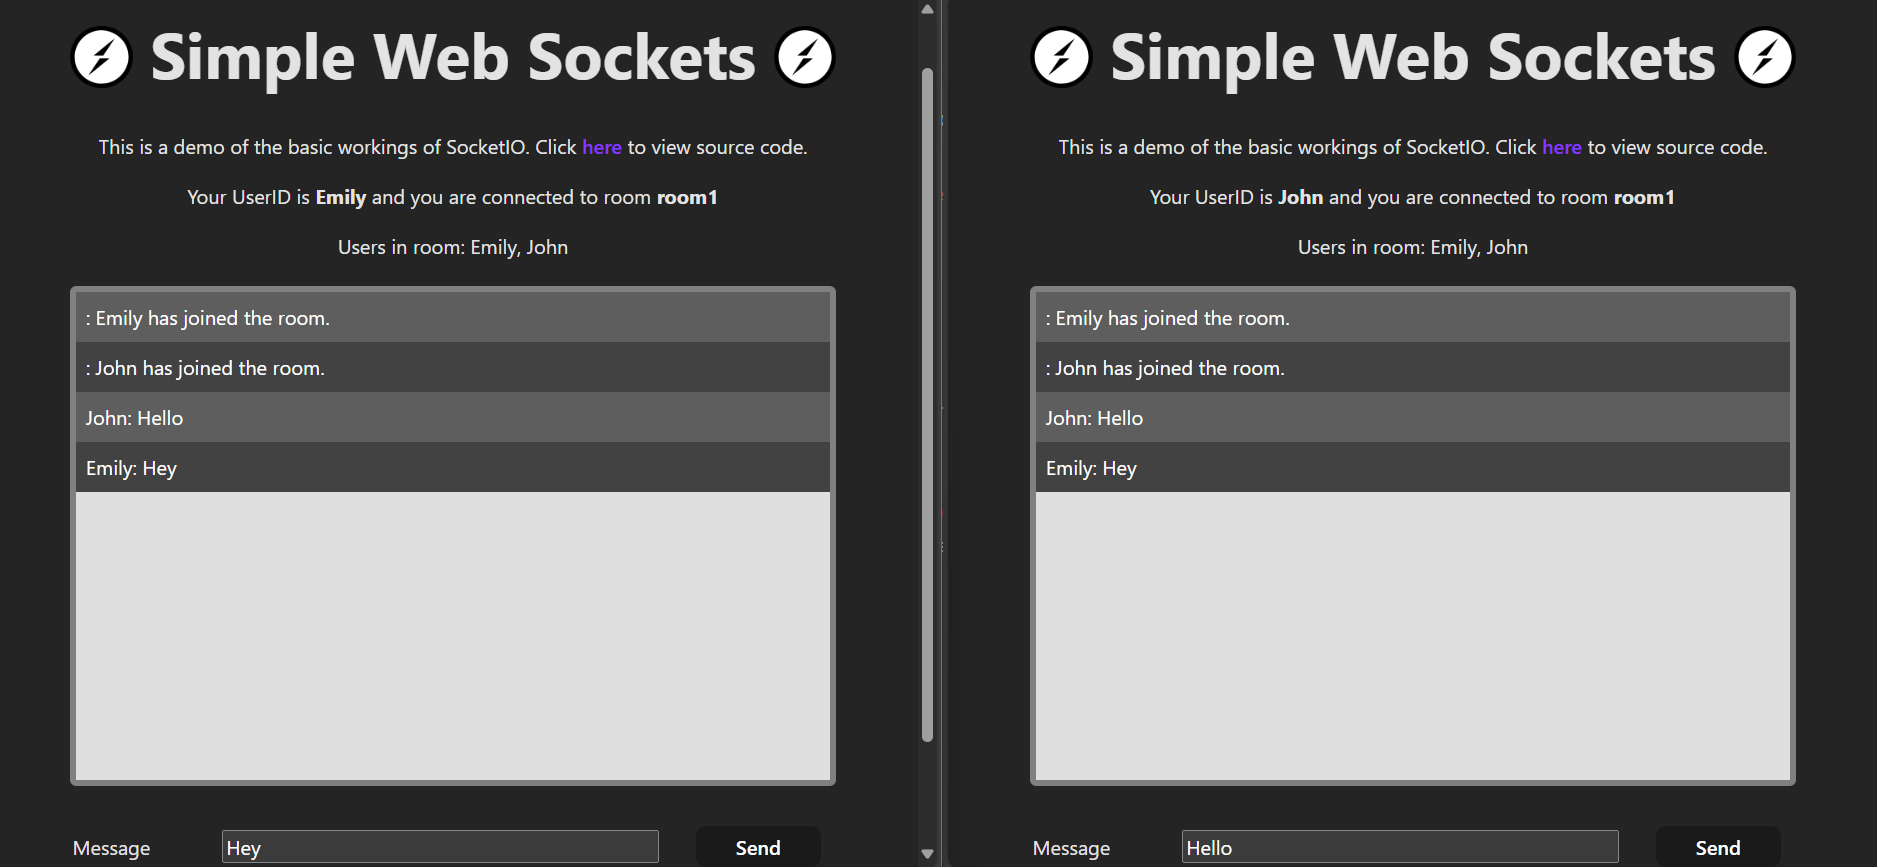Select 'John: Hello' message in John's chat
The height and width of the screenshot is (867, 1877).
tap(1413, 417)
